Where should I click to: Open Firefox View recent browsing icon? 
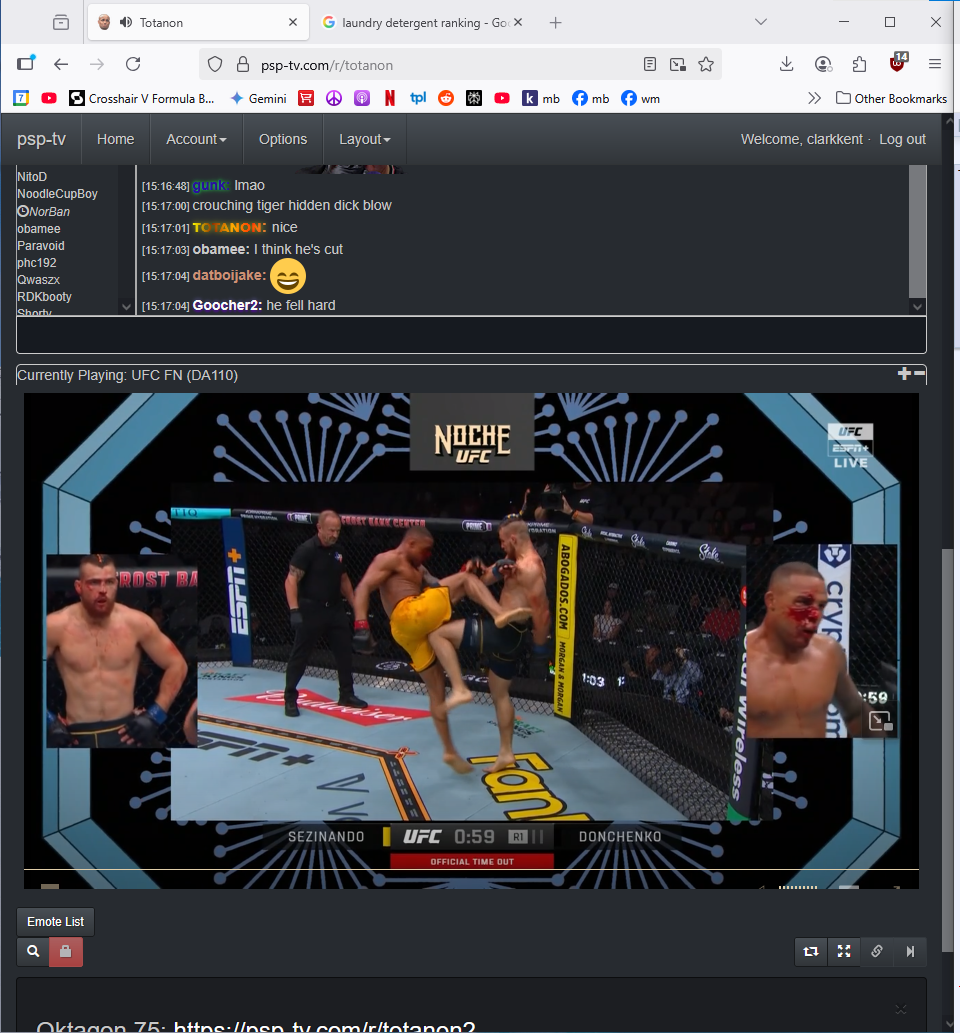[61, 22]
